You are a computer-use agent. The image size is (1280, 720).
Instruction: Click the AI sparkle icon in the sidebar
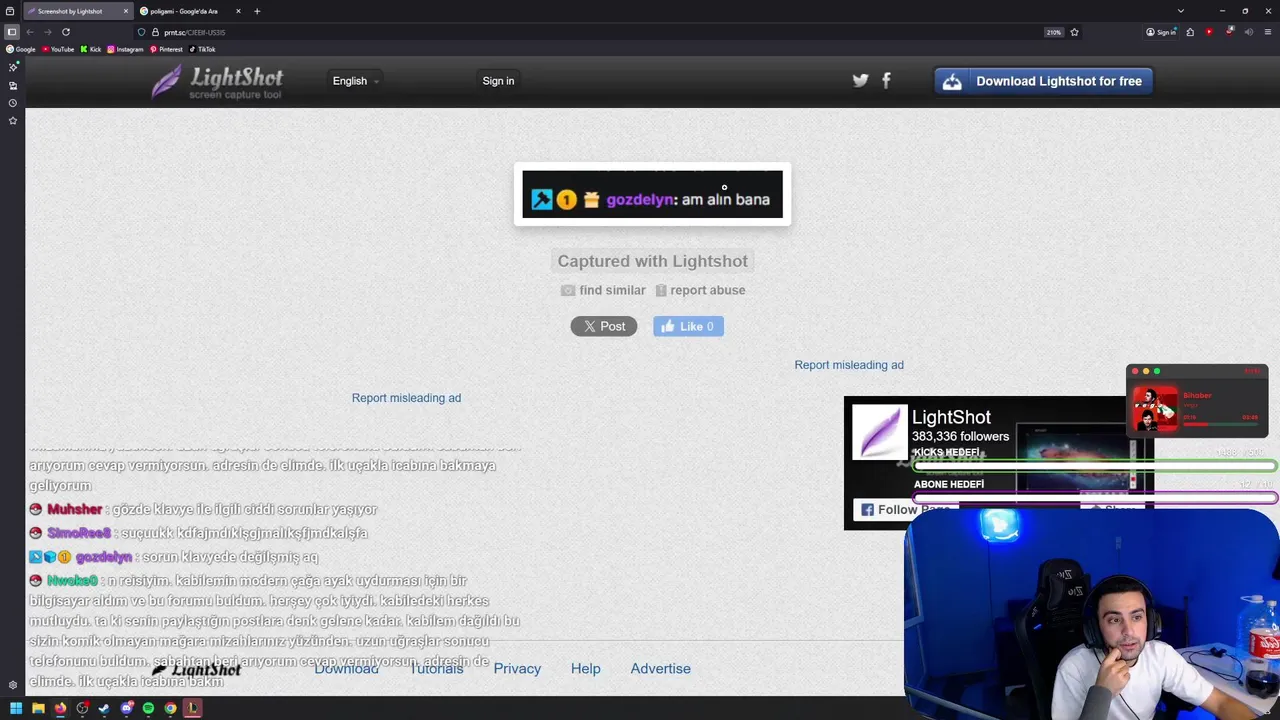pos(13,67)
